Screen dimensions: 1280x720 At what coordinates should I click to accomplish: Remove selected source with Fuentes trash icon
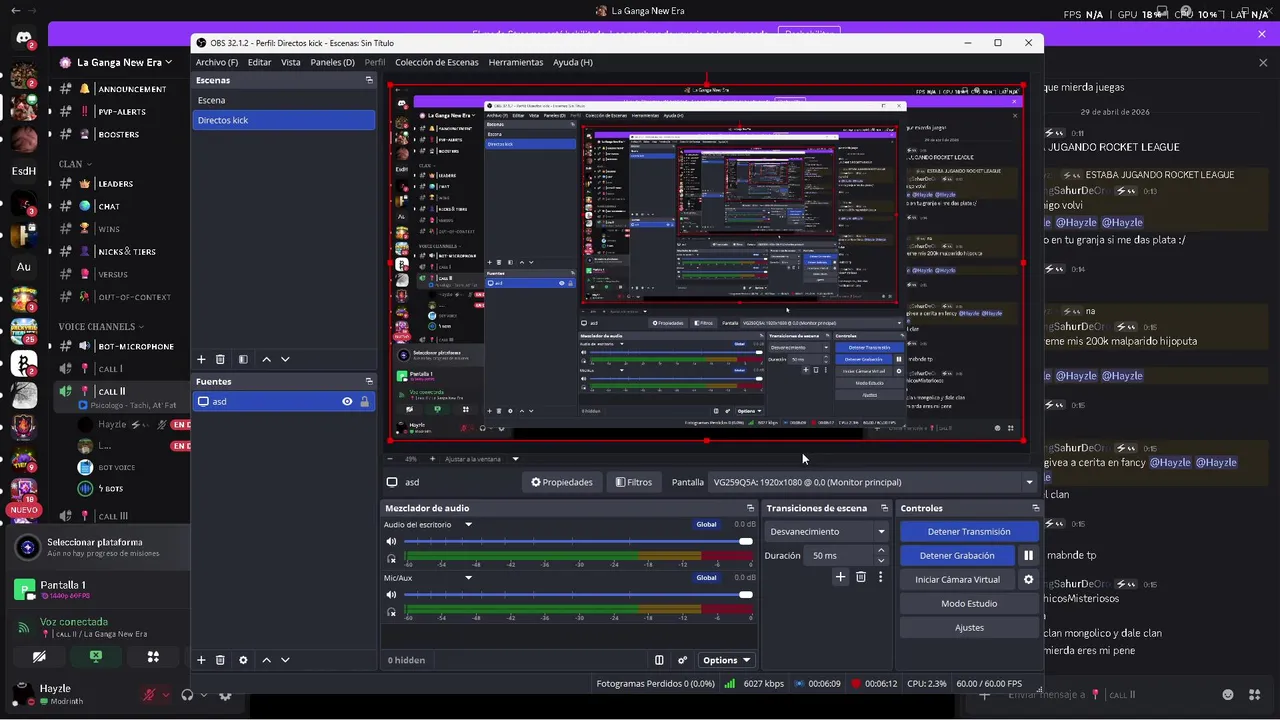tap(220, 660)
